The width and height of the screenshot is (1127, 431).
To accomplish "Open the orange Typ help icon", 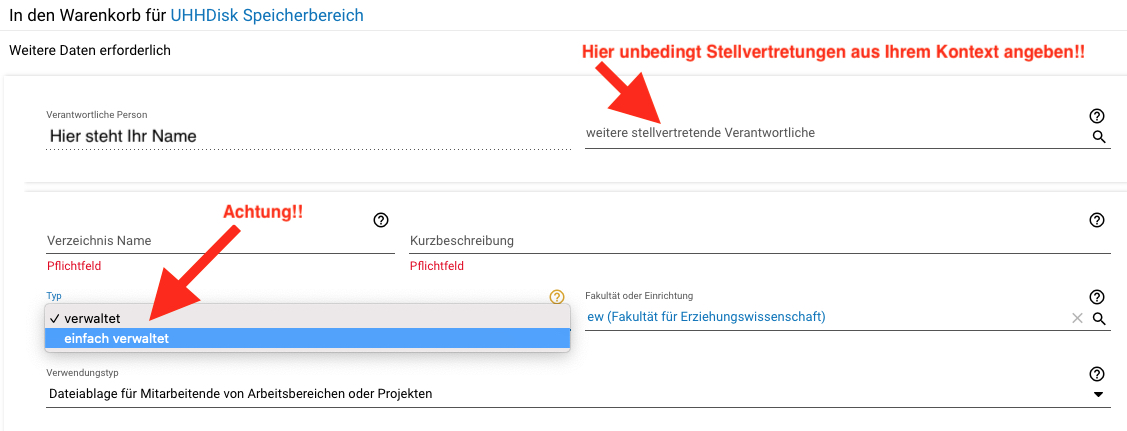I will [x=557, y=297].
